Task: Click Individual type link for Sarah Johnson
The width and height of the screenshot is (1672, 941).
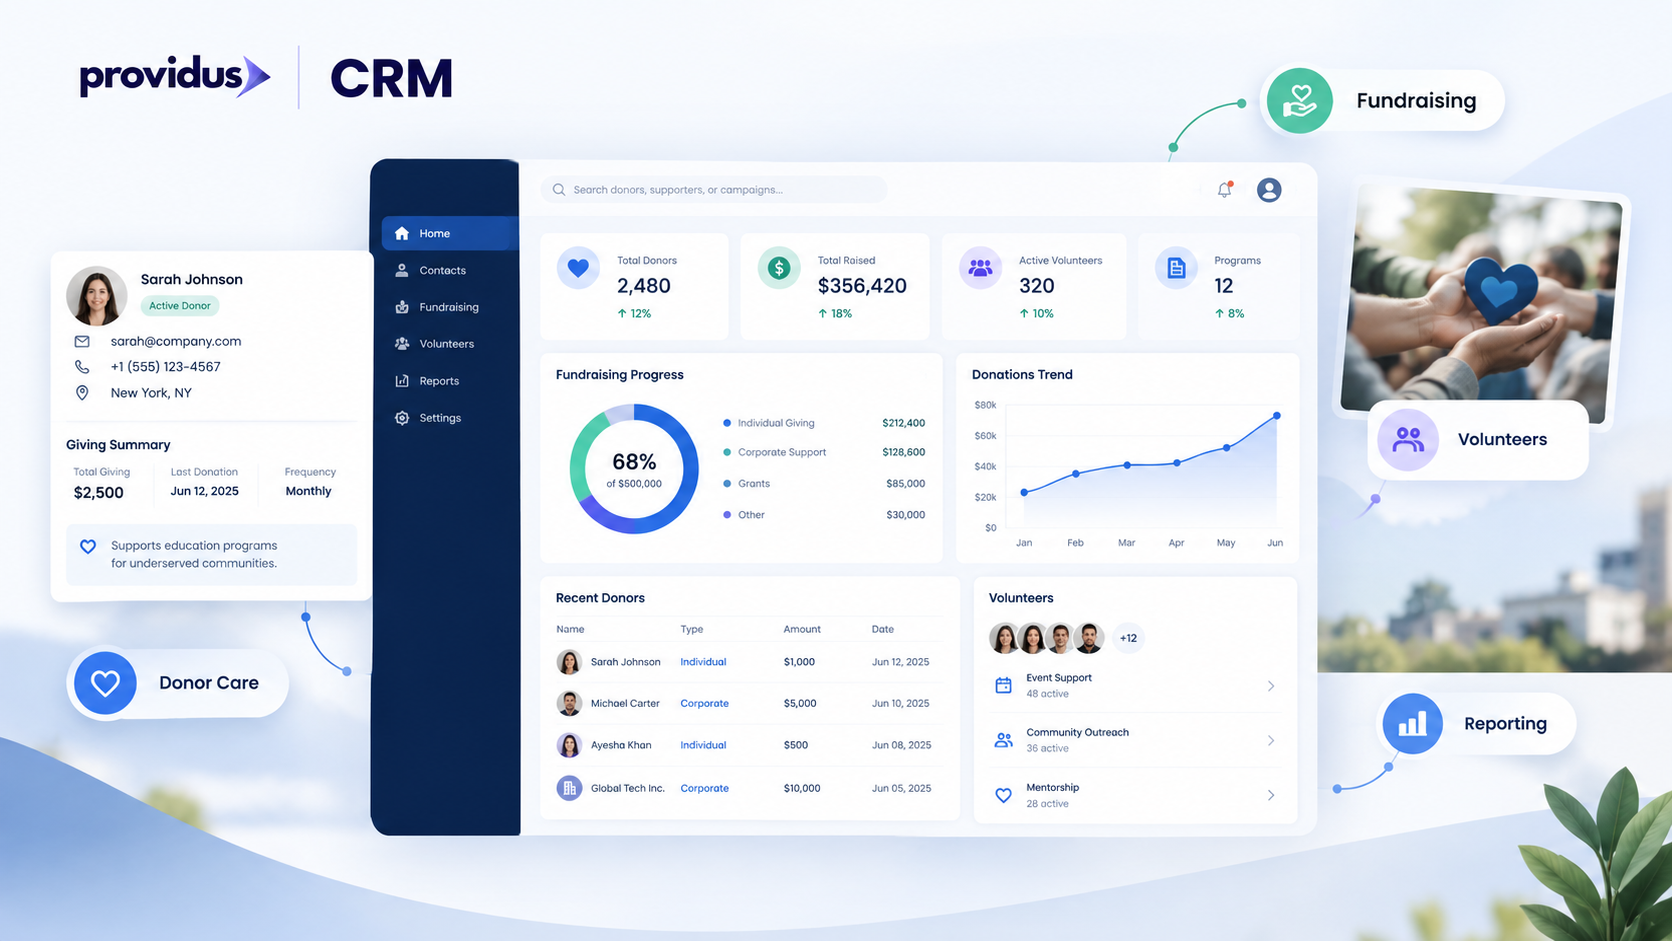Action: 703,662
